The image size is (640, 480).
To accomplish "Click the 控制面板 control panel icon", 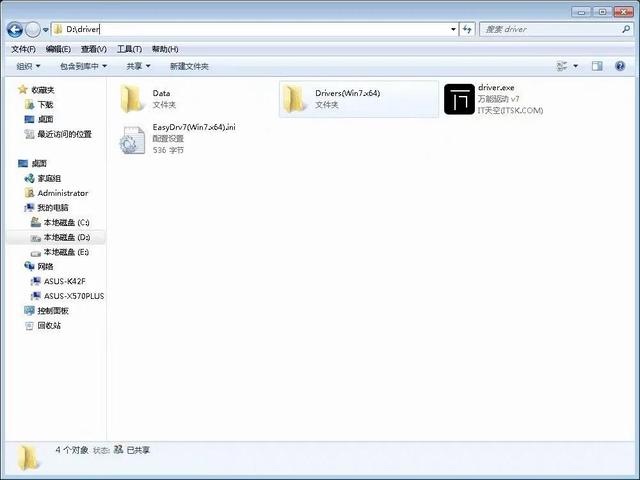I will pos(29,311).
